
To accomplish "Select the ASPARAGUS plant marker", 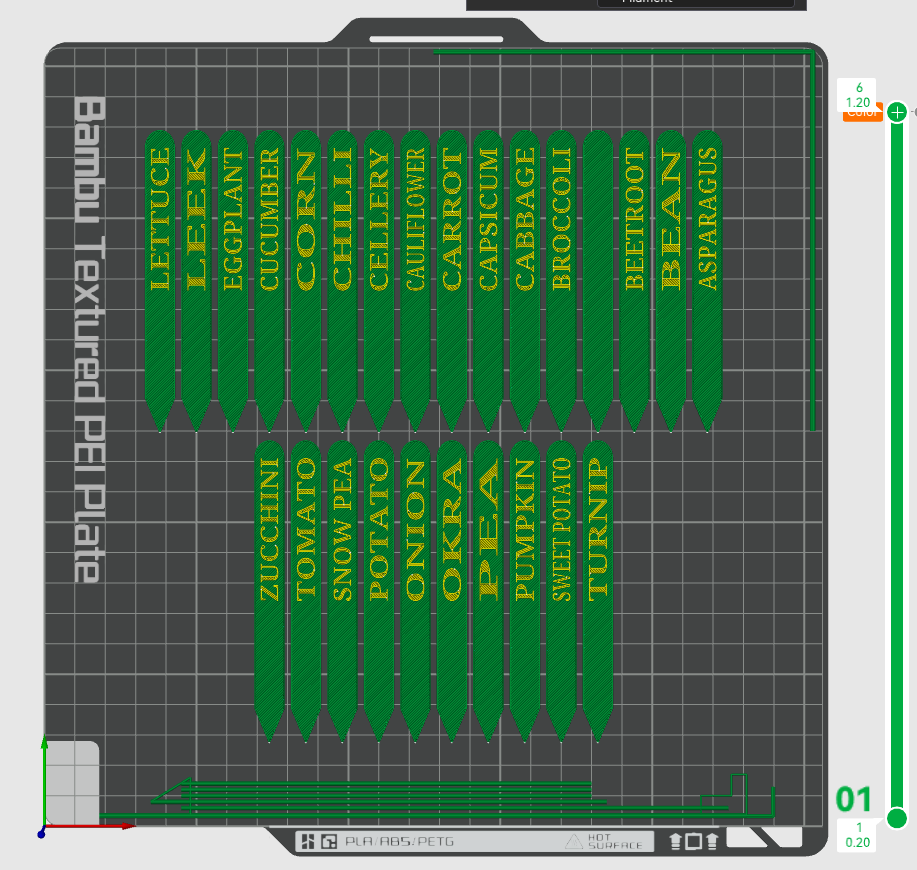I will click(x=707, y=281).
